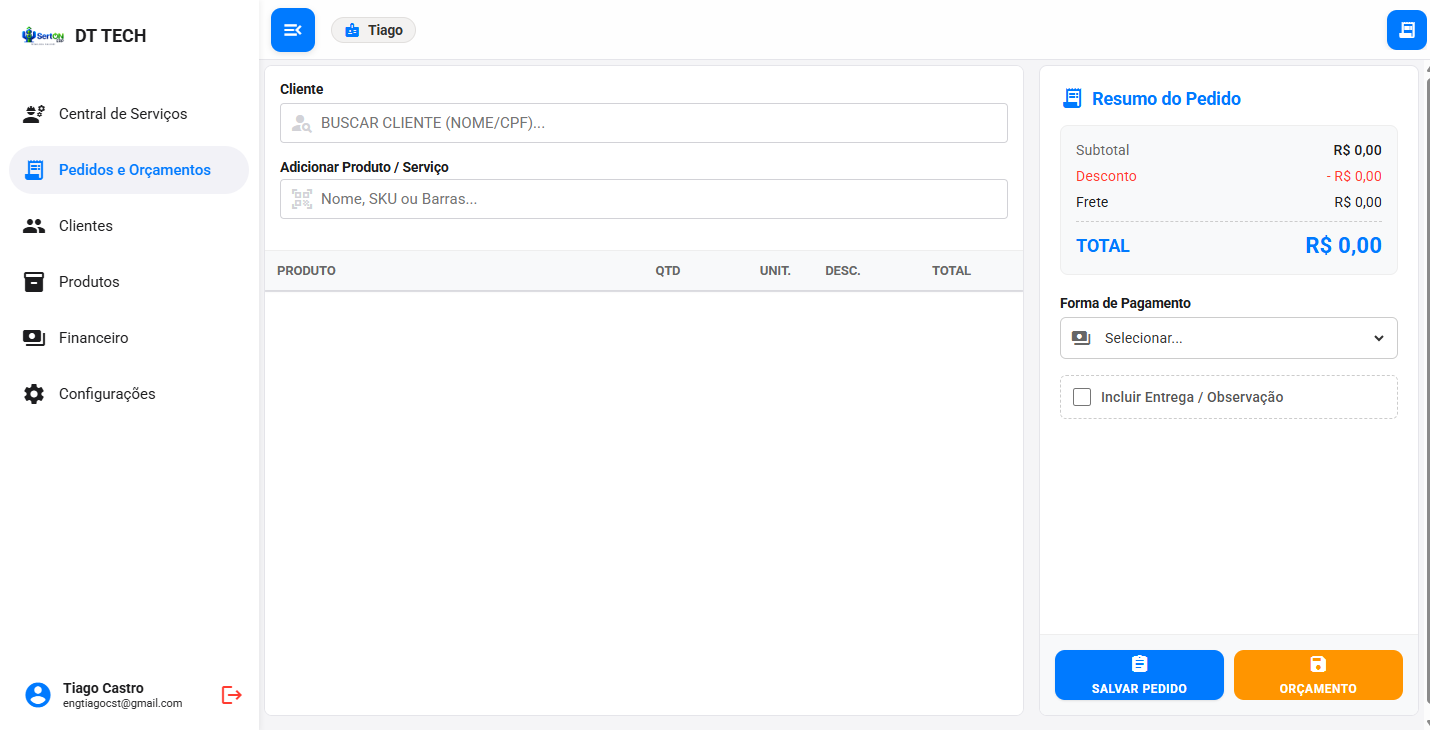Click the badge icon in Tiago chip
Viewport: 1430px width, 730px height.
(x=352, y=31)
